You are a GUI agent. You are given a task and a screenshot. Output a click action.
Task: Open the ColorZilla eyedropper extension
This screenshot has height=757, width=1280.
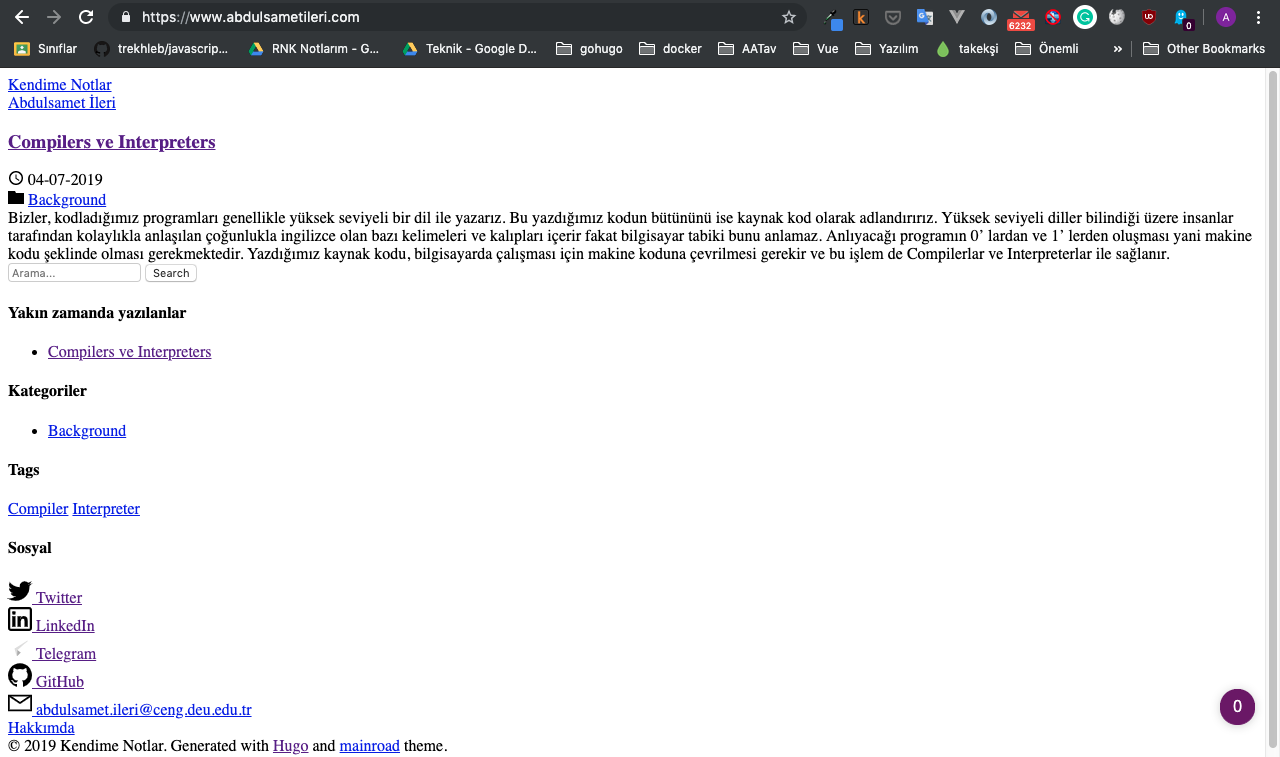click(832, 17)
